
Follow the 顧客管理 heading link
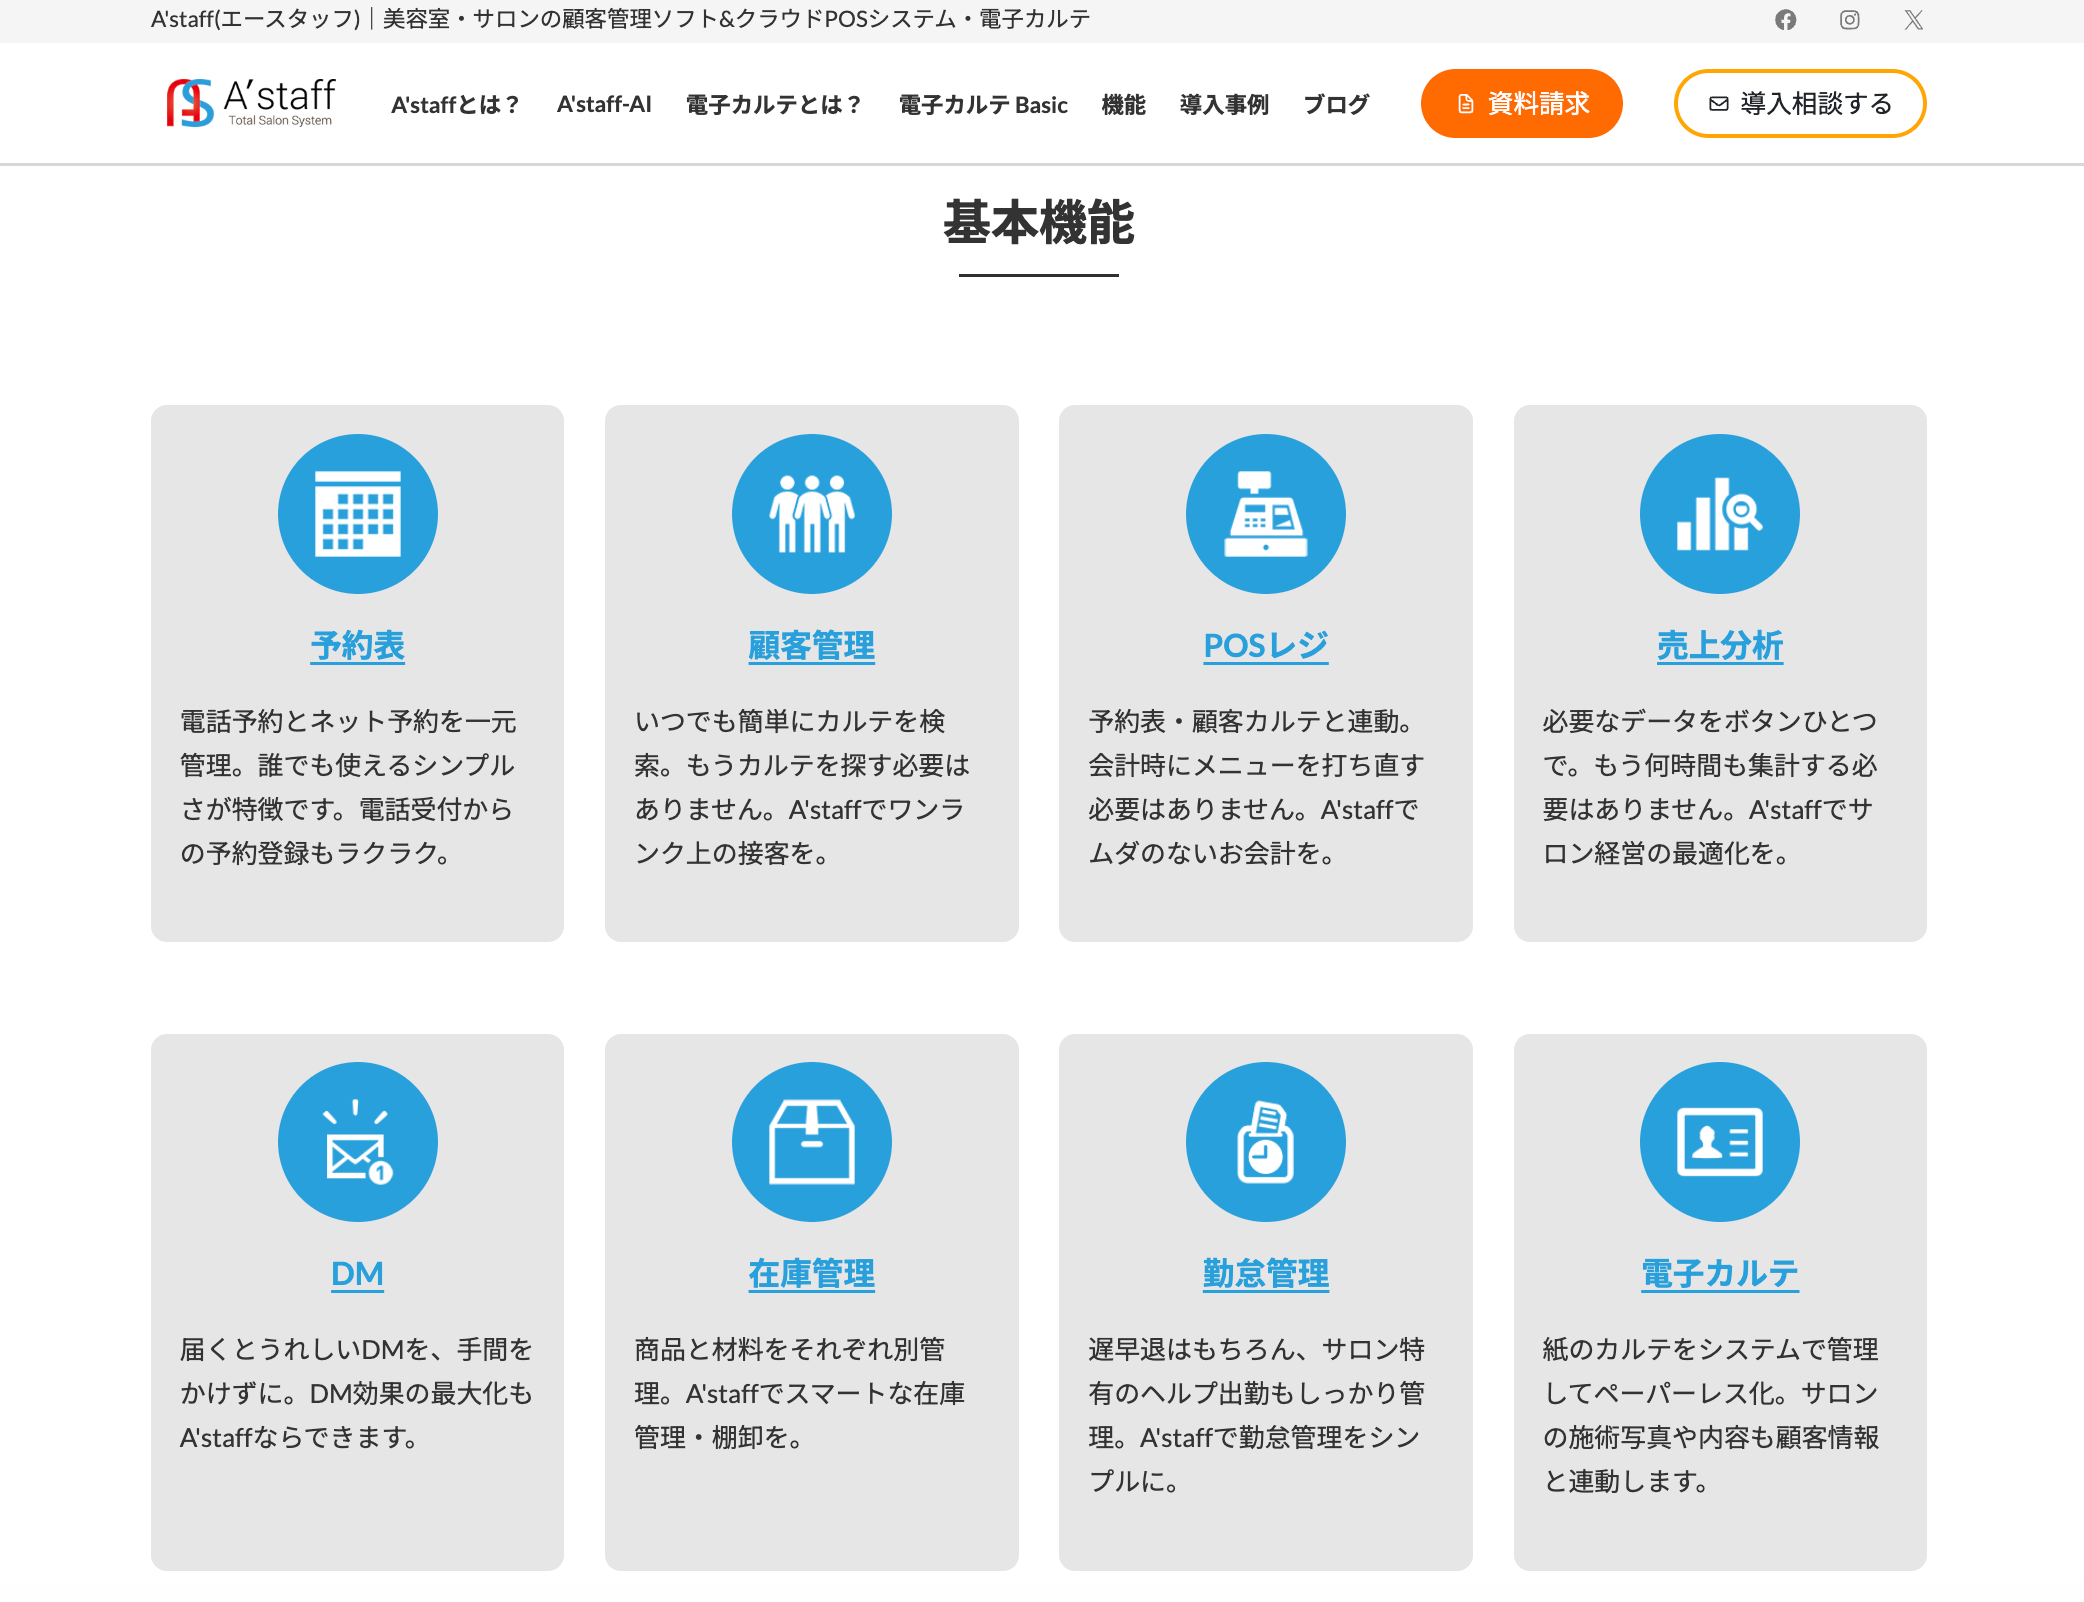[812, 646]
